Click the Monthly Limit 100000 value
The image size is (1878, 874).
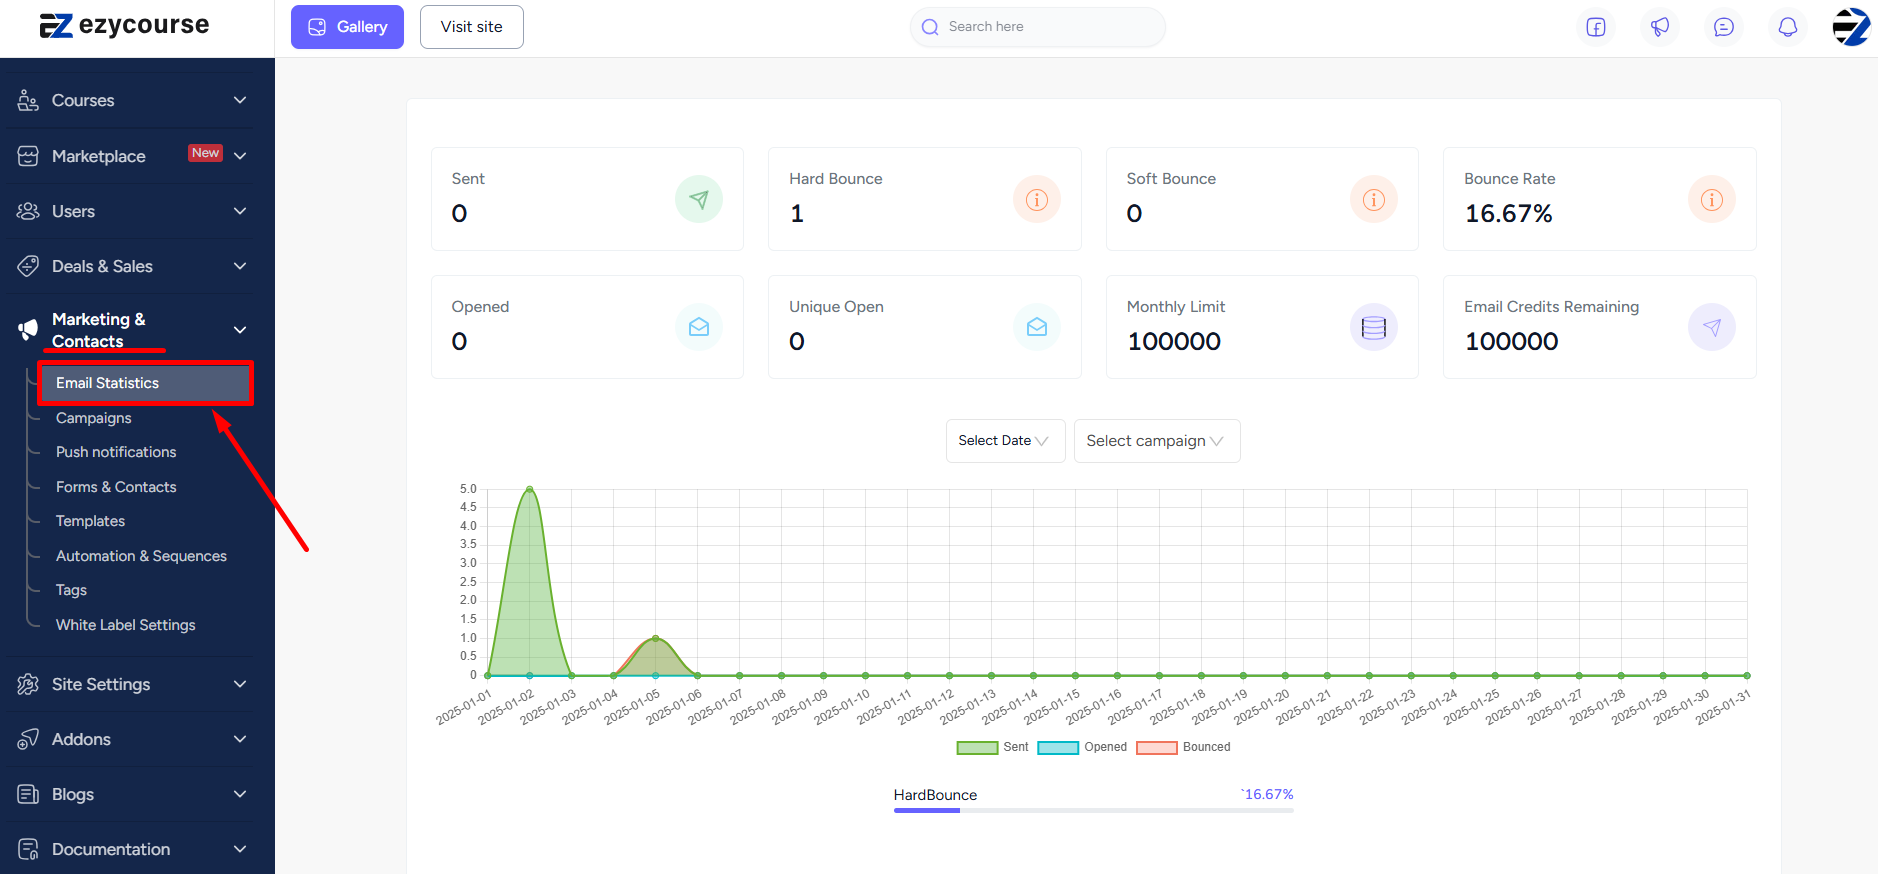click(1174, 342)
